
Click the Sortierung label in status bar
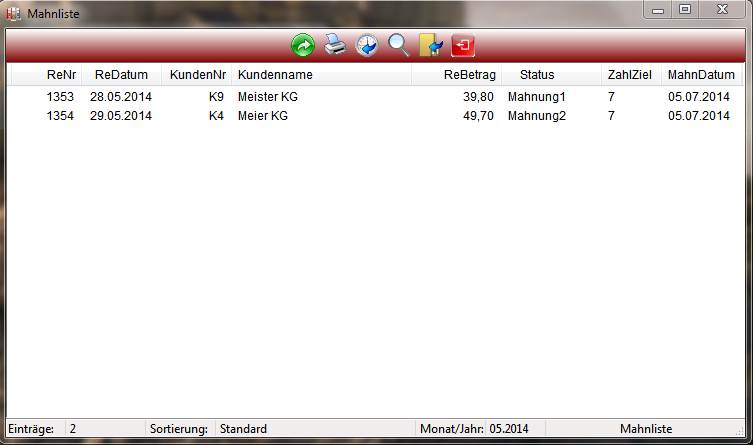point(179,429)
